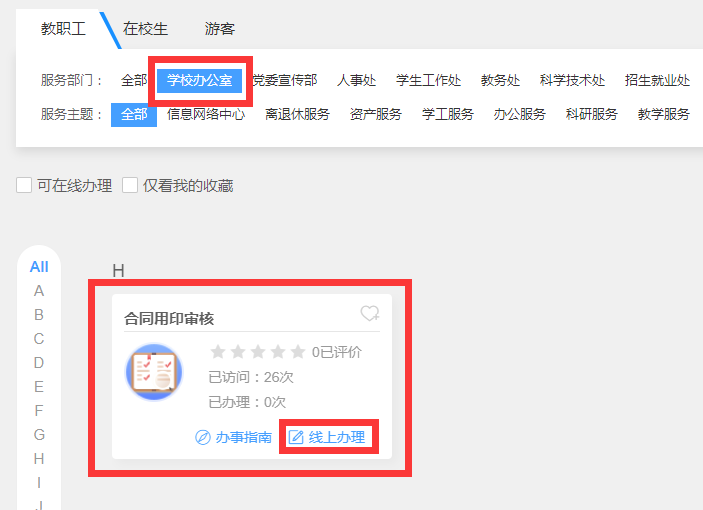Tick the 仅看我的收藏 checkbox

pos(130,185)
